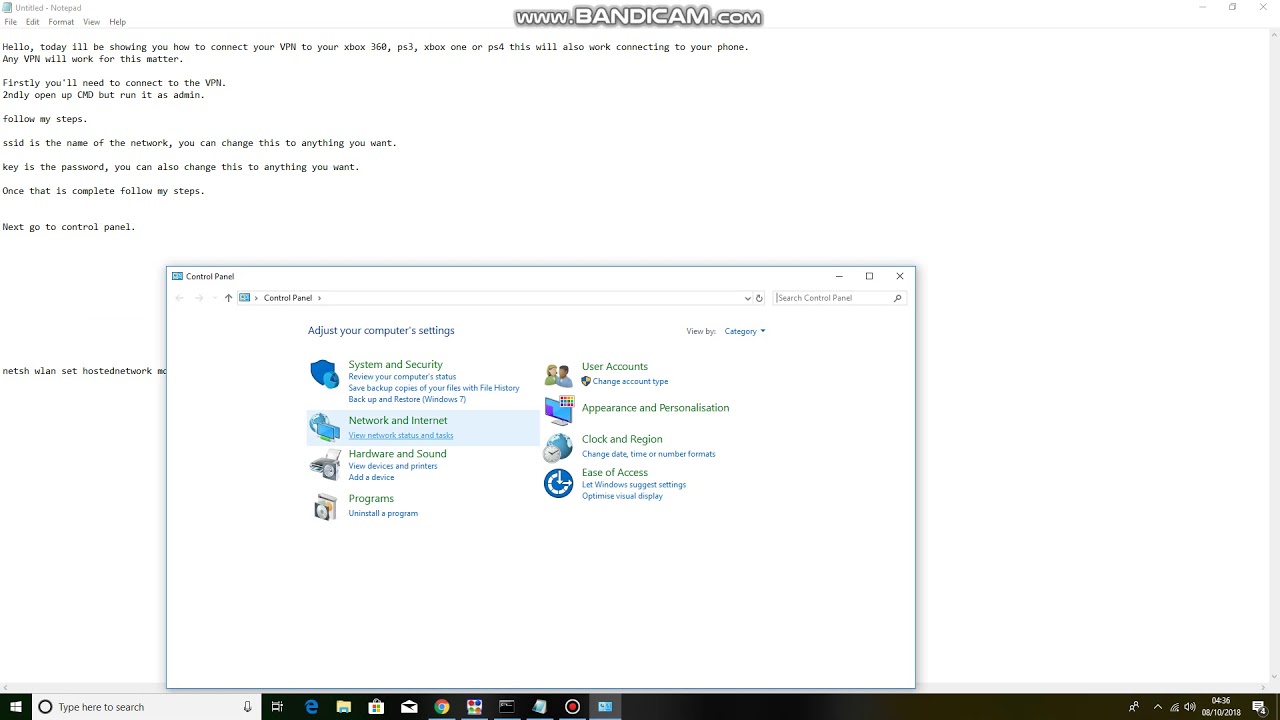Image resolution: width=1280 pixels, height=720 pixels.
Task: Open the View by Category dropdown
Action: click(x=745, y=331)
